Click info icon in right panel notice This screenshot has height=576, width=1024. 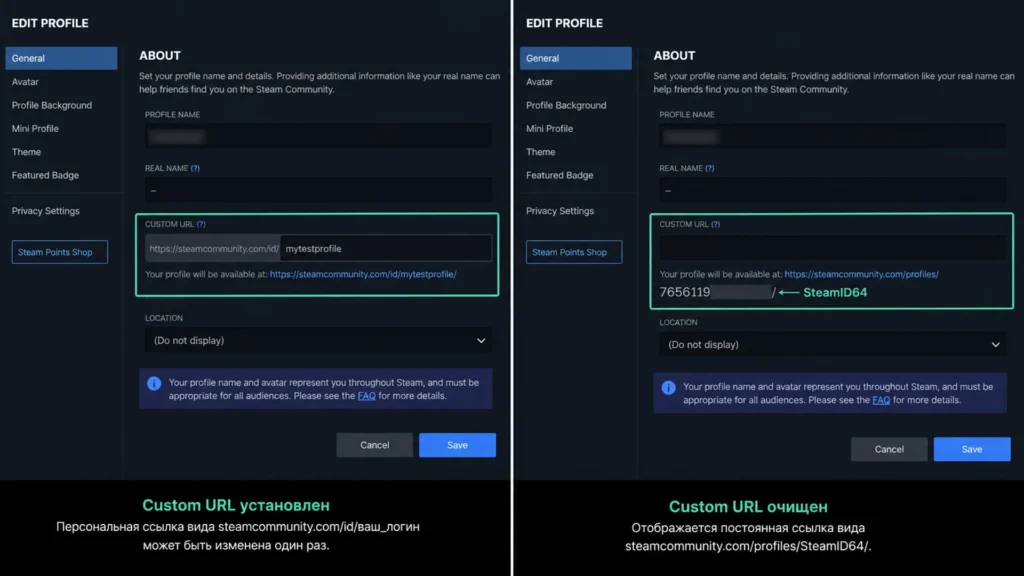click(x=669, y=388)
